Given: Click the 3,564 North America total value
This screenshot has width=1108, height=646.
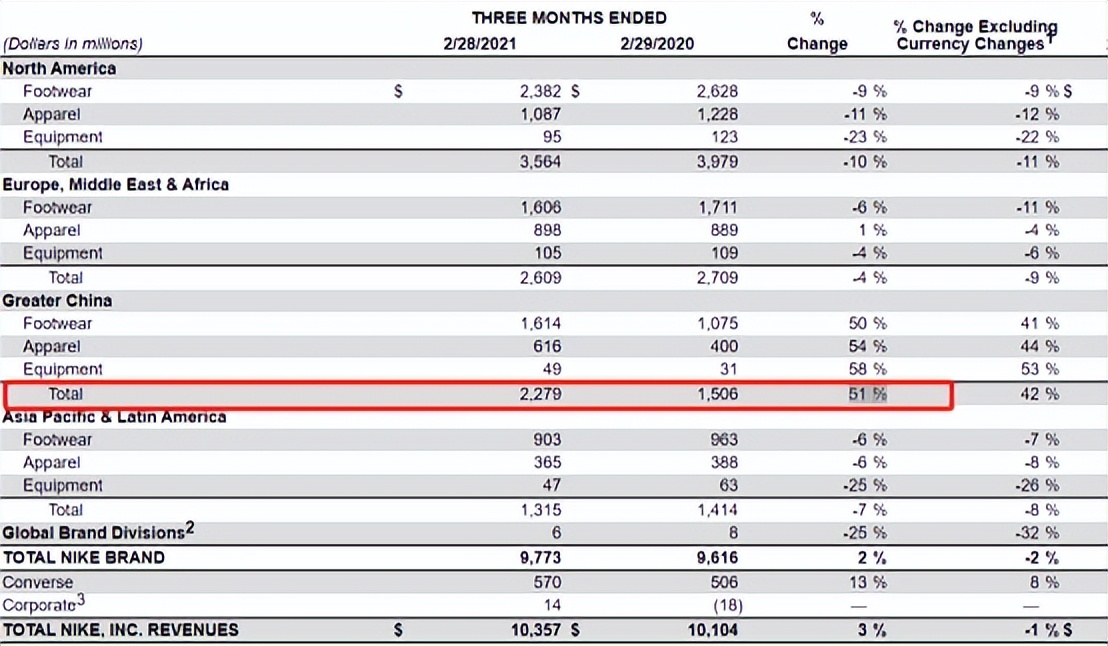Looking at the screenshot, I should [541, 161].
